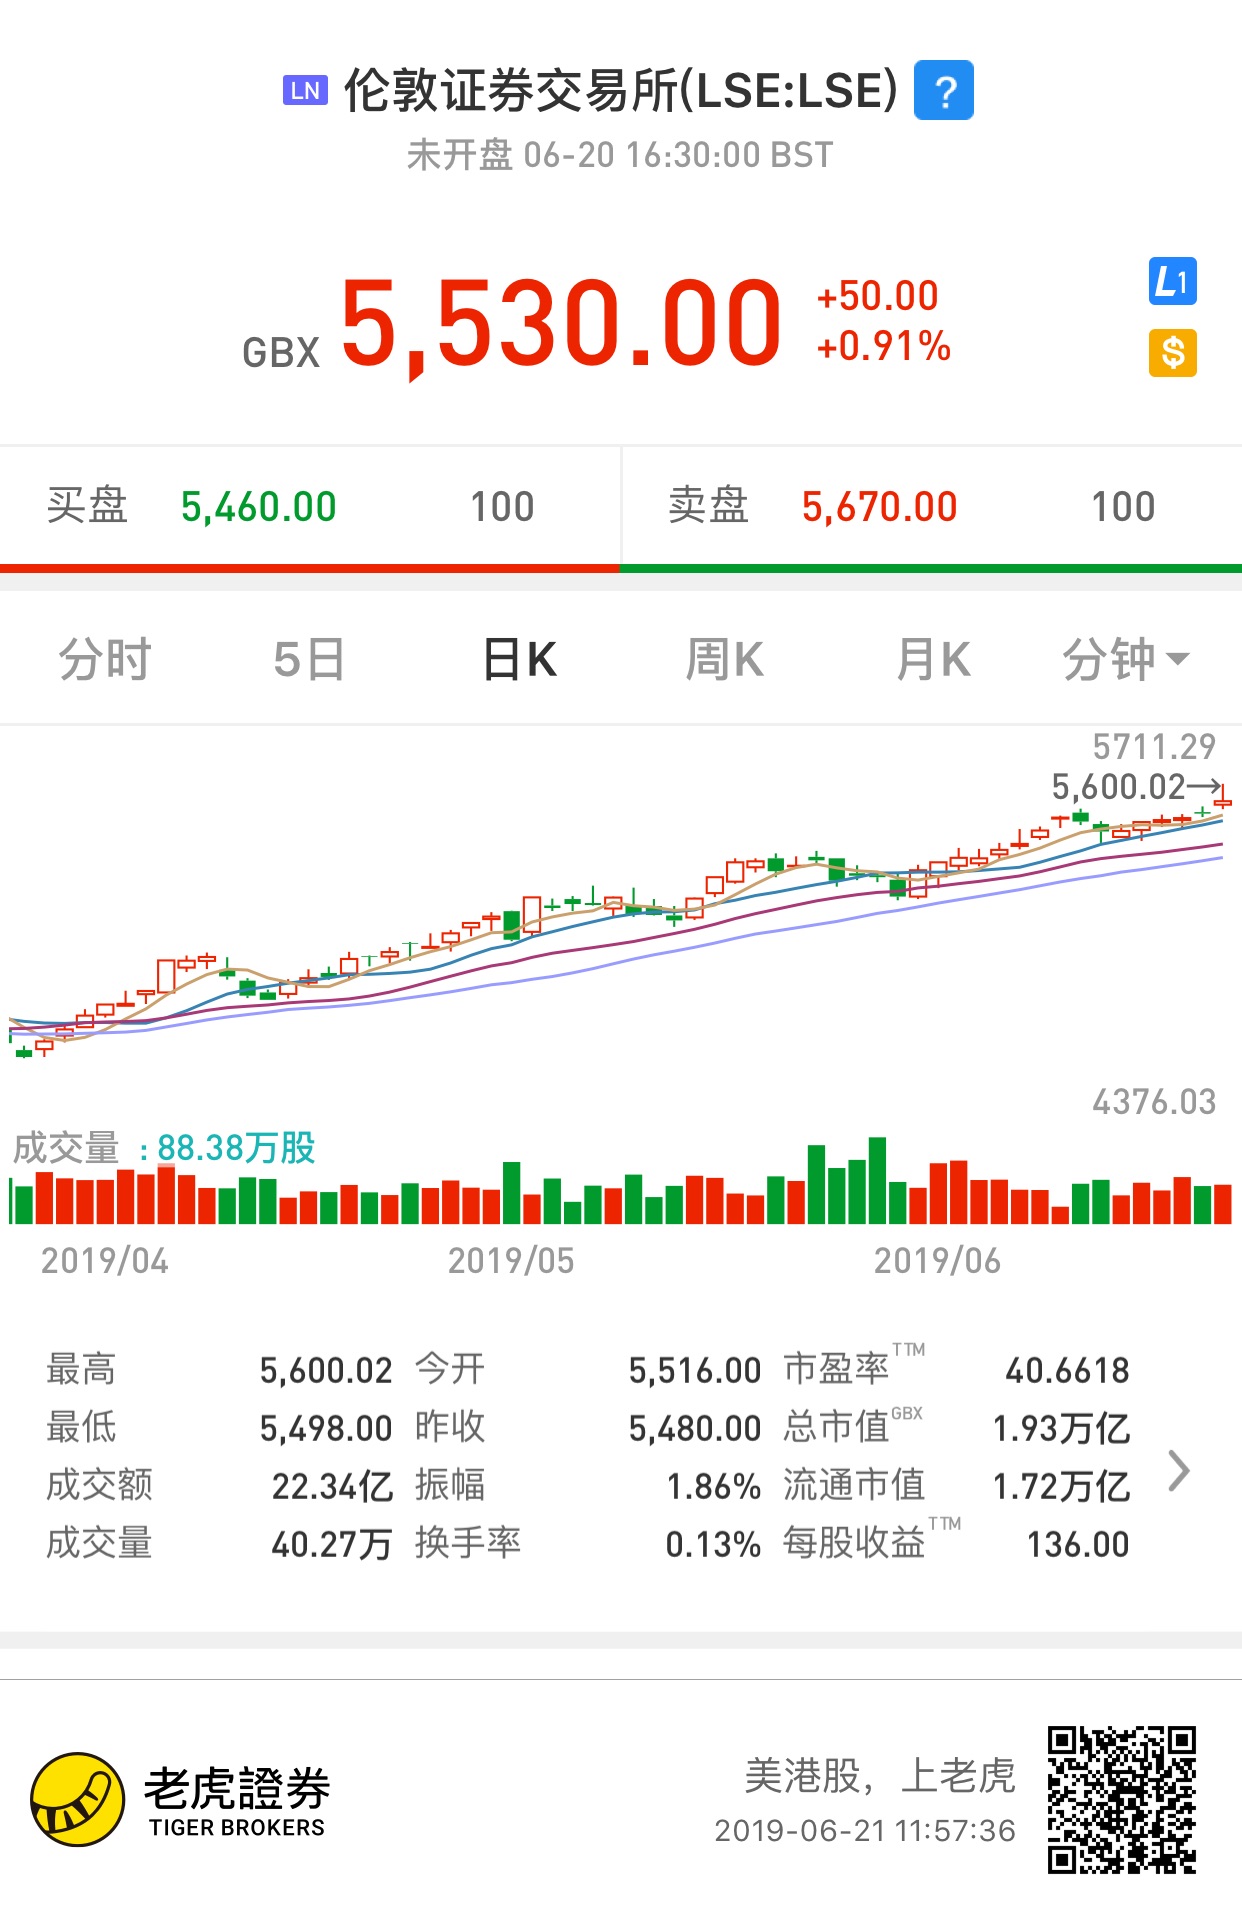Tap the 5711.29 chart upper scale value
This screenshot has width=1242, height=1920.
[1154, 746]
